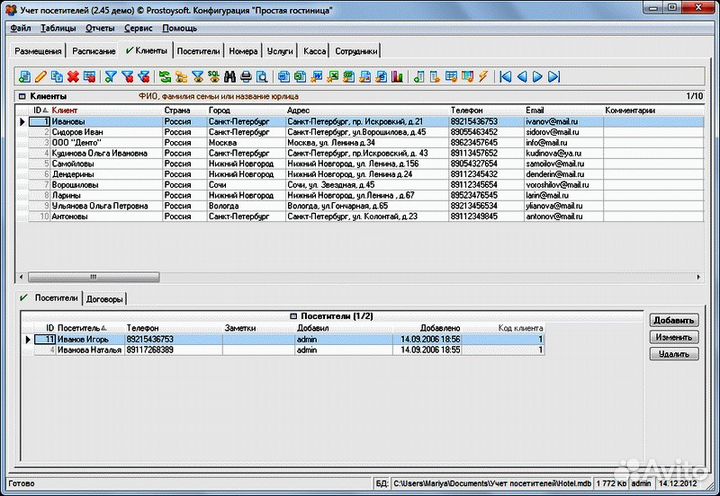Open the Договоры tab
Image resolution: width=720 pixels, height=496 pixels.
(x=106, y=298)
